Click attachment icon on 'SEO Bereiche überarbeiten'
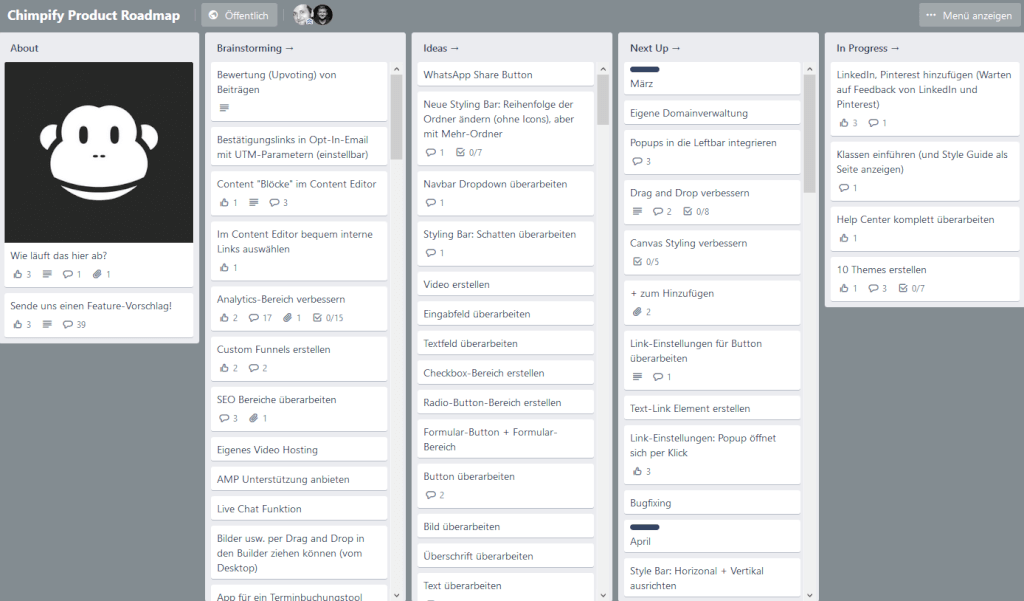The height and width of the screenshot is (601, 1024). tap(253, 418)
